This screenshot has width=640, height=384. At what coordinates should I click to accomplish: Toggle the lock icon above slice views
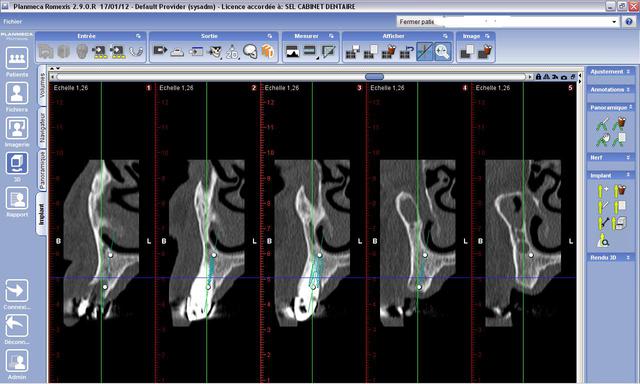538,77
